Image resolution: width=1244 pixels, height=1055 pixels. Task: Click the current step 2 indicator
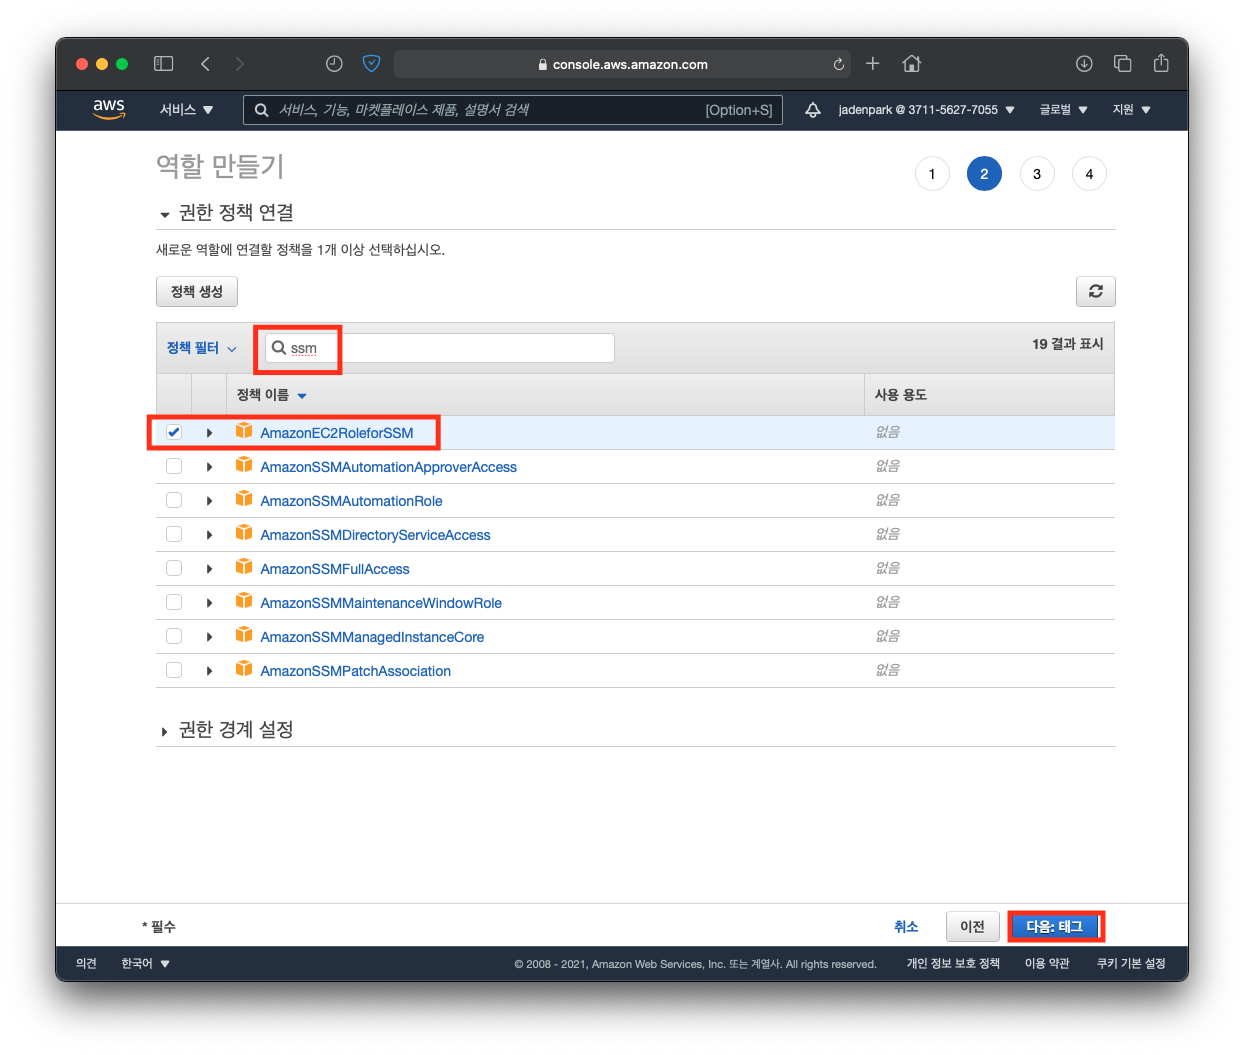pos(984,174)
